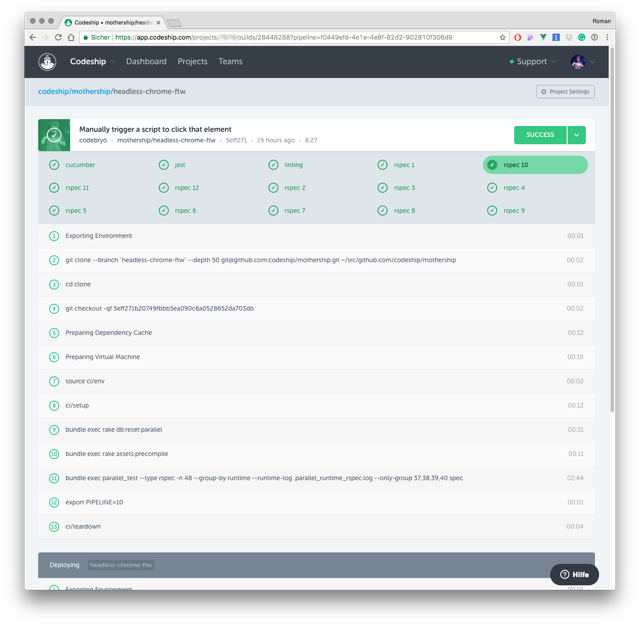This screenshot has height=624, width=640.
Task: Expand the cd clone step
Action: coord(316,284)
